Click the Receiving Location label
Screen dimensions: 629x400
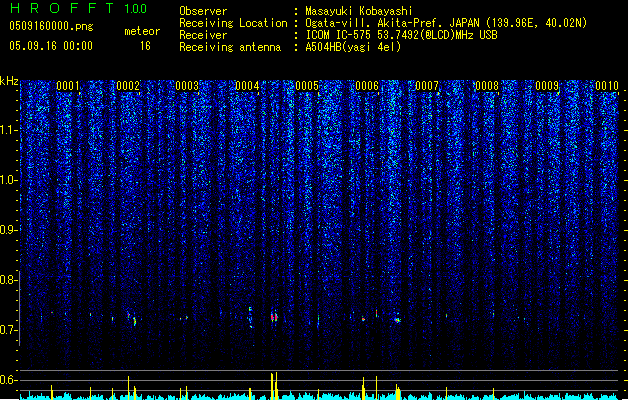coord(233,23)
